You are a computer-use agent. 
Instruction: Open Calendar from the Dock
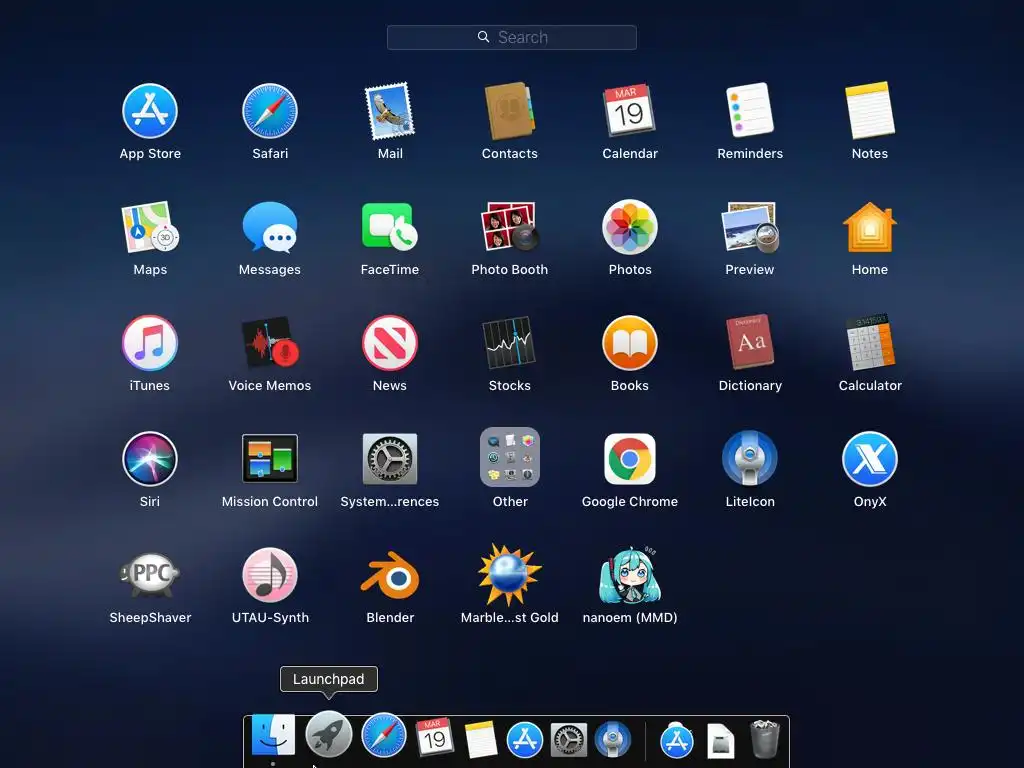pyautogui.click(x=434, y=737)
